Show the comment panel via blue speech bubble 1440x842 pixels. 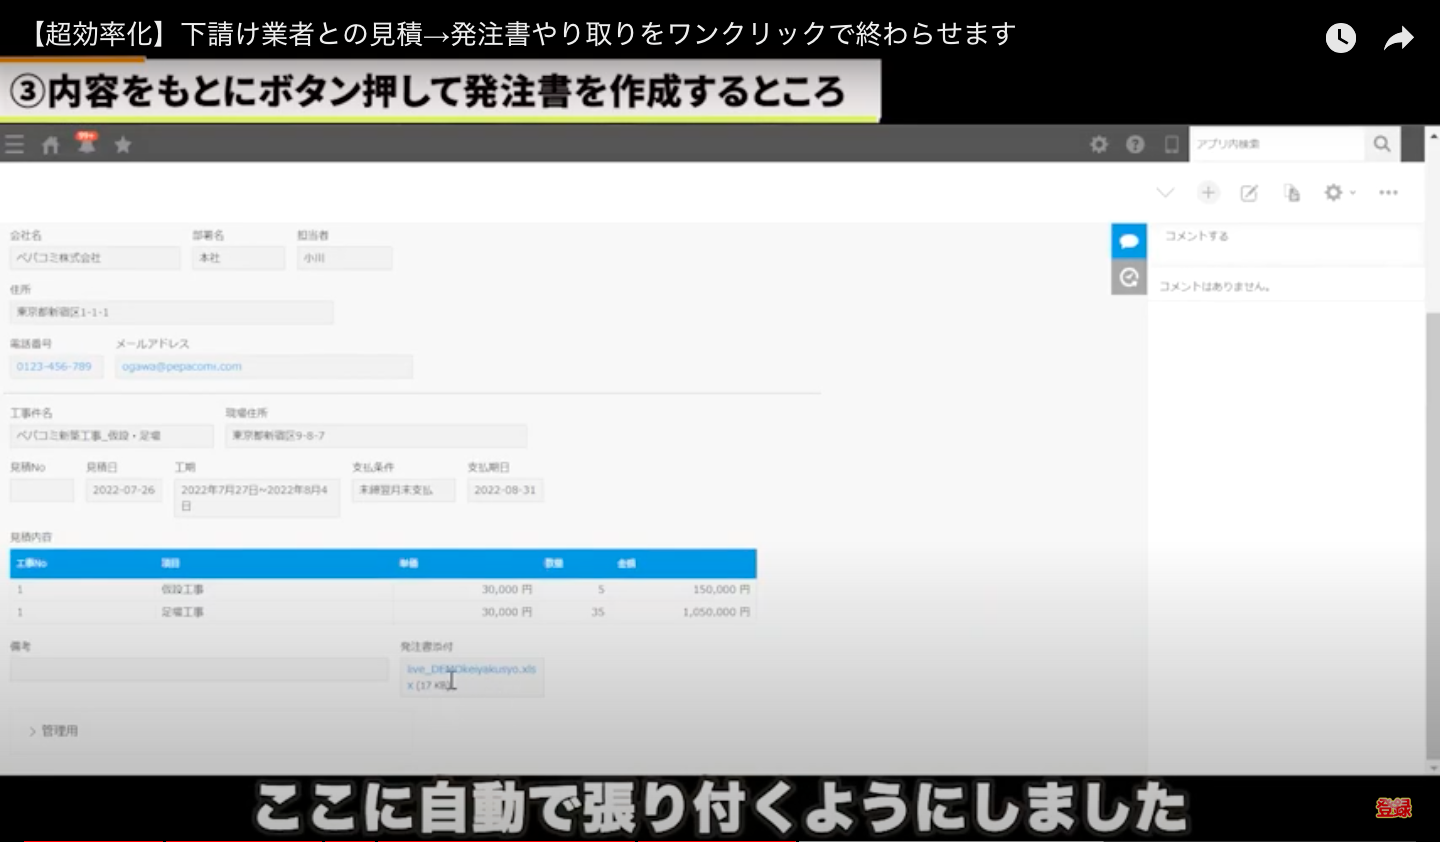[x=1129, y=240]
